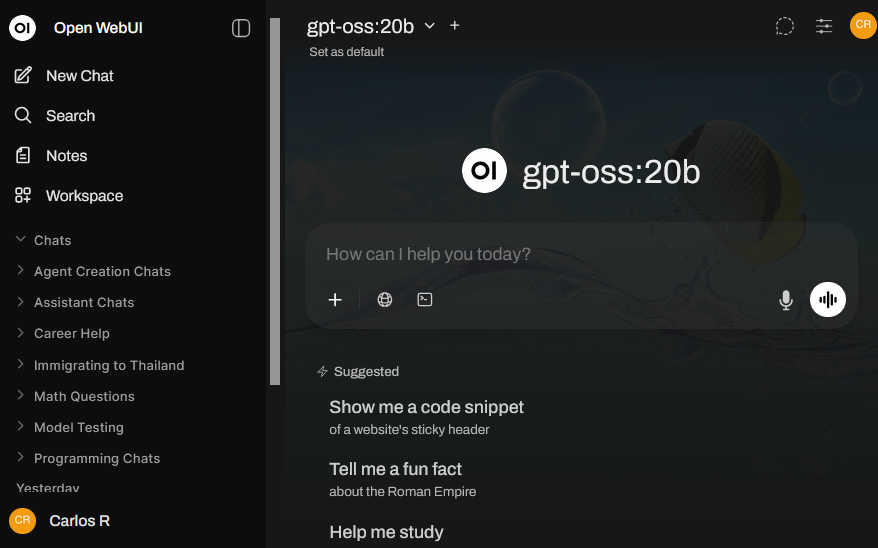Image resolution: width=878 pixels, height=548 pixels.
Task: Click the Open WebUI logo in the sidebar
Action: point(23,28)
